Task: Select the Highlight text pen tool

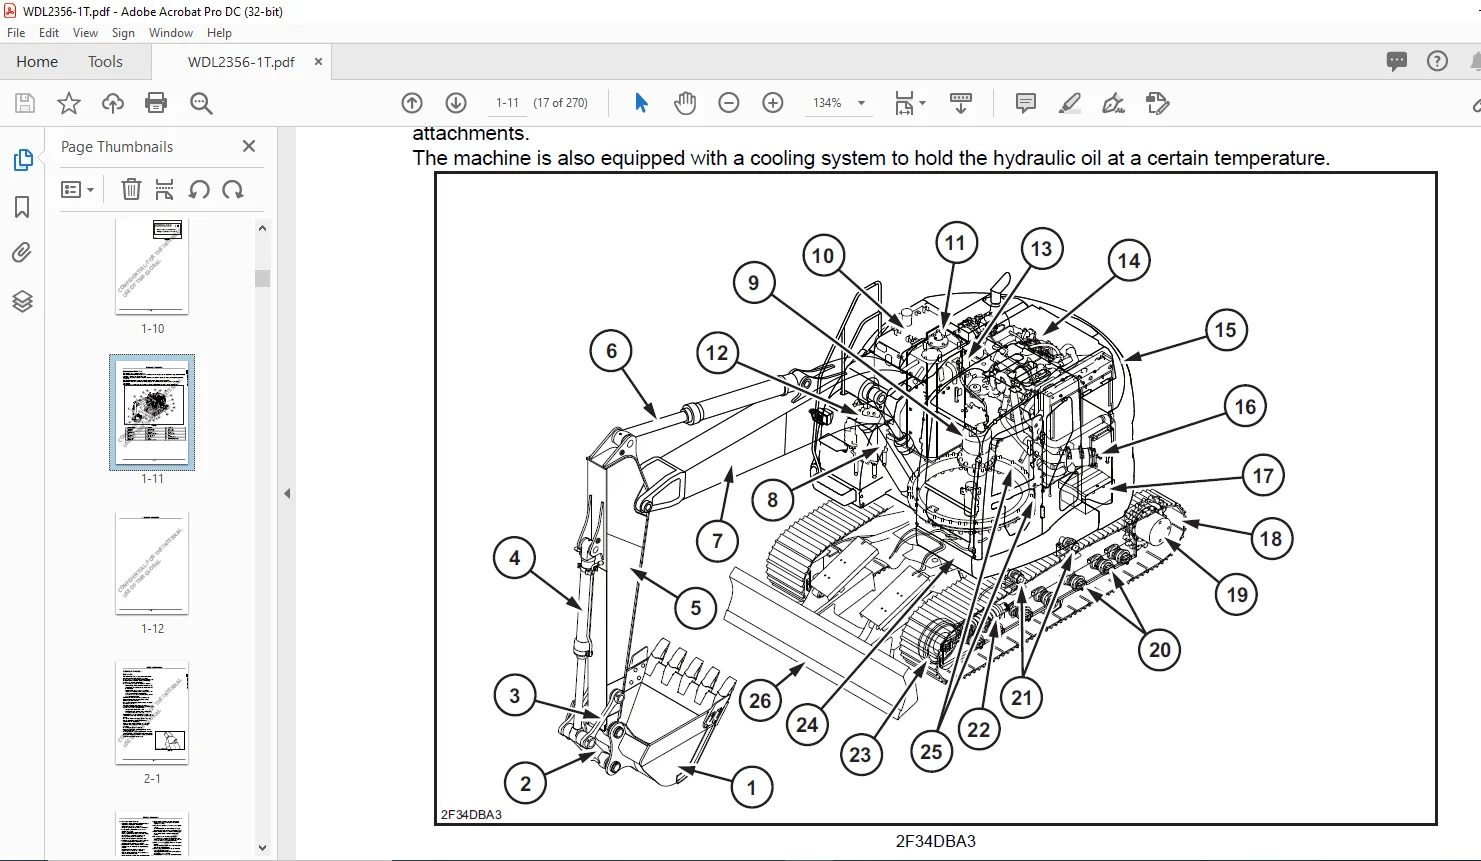Action: [1070, 103]
